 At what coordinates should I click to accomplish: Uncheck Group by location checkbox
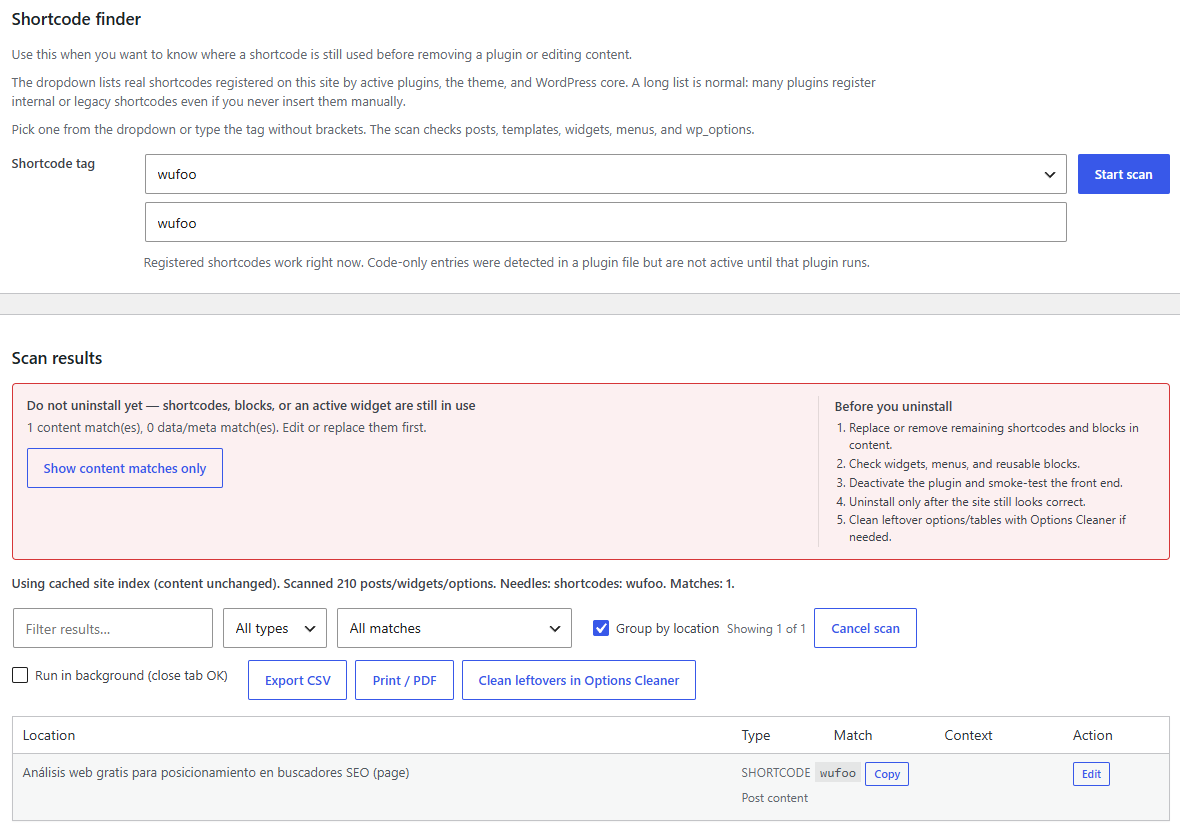(x=601, y=628)
